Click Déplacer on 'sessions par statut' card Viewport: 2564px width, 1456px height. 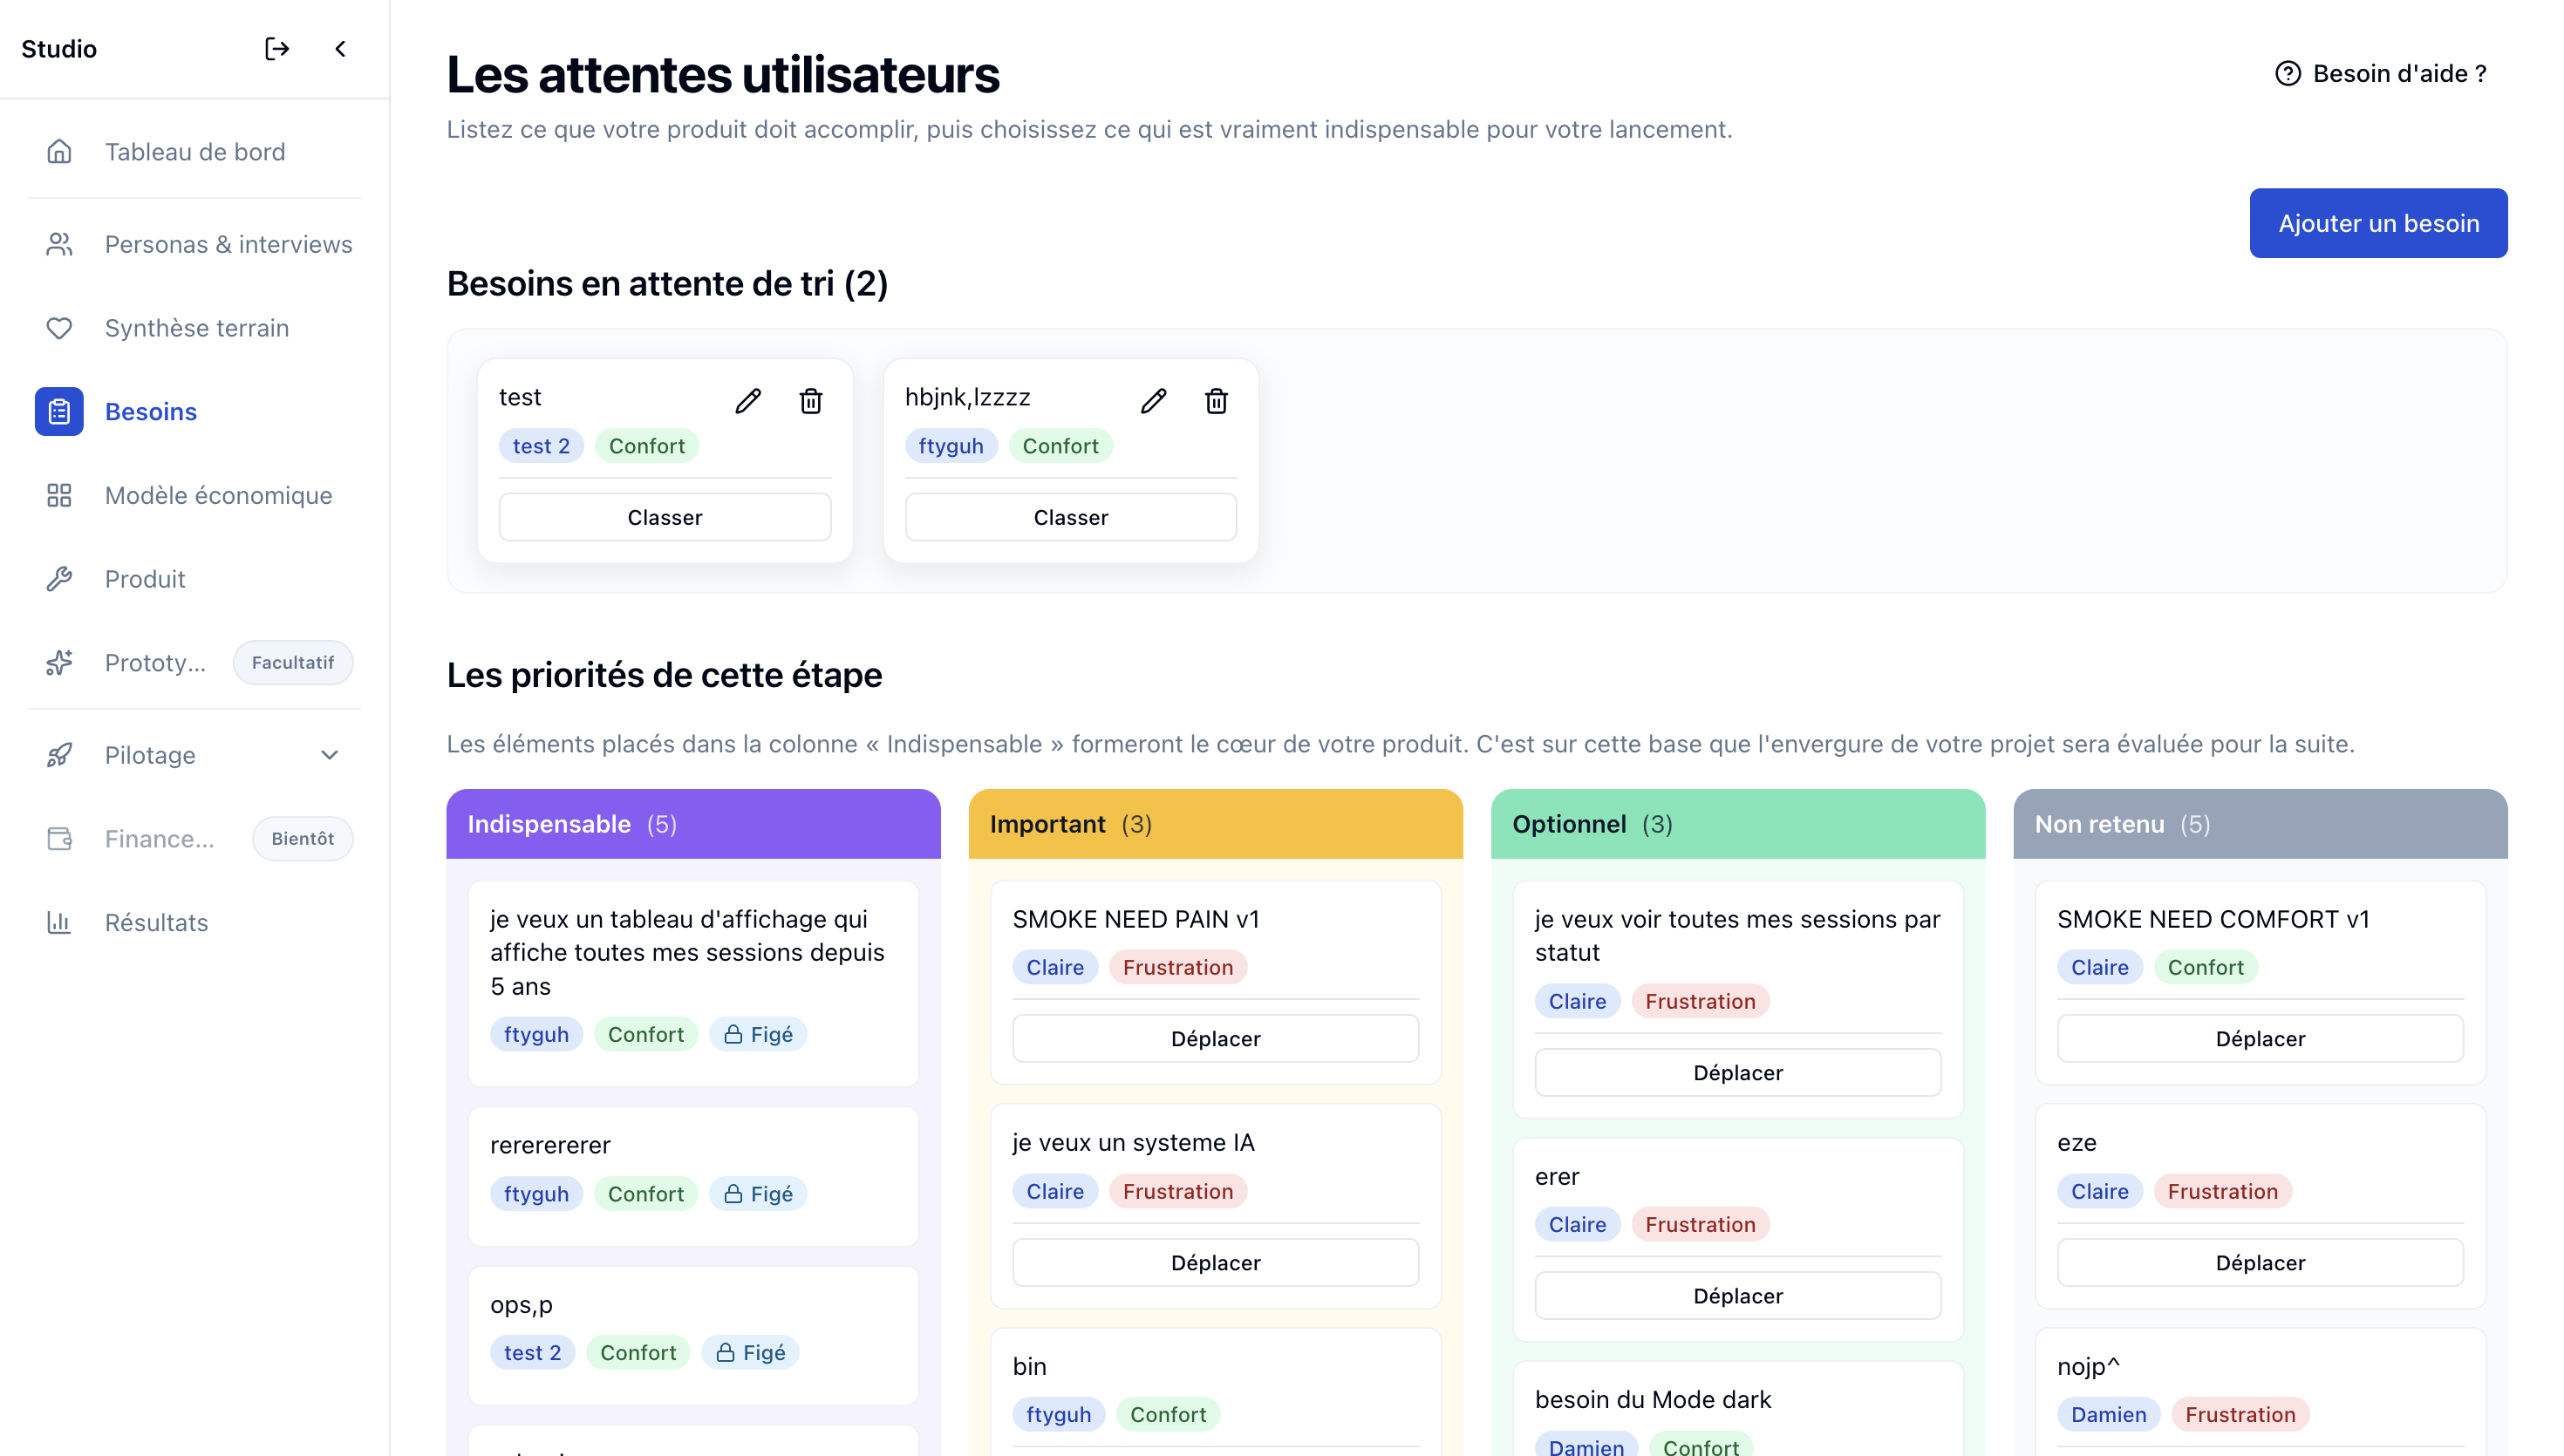(1738, 1072)
